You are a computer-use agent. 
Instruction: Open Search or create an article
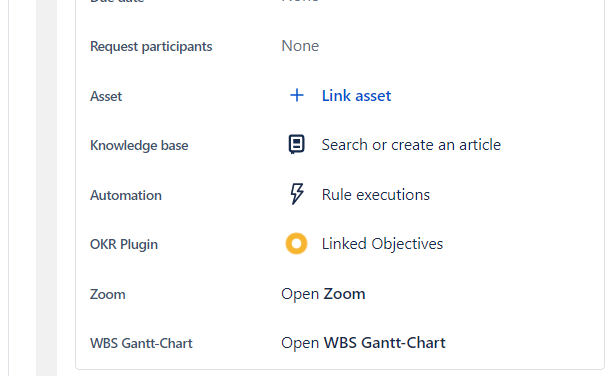(411, 145)
